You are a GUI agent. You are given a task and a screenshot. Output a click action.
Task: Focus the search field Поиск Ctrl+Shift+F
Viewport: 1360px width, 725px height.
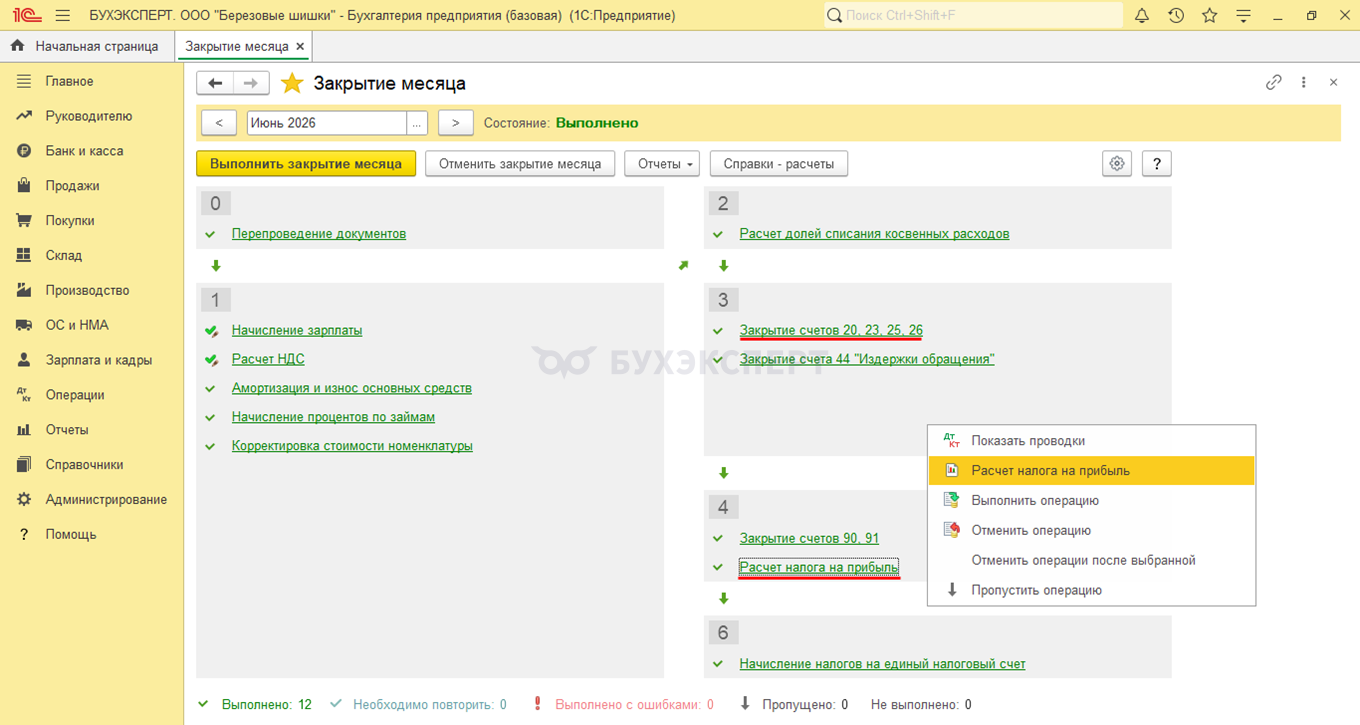973,16
